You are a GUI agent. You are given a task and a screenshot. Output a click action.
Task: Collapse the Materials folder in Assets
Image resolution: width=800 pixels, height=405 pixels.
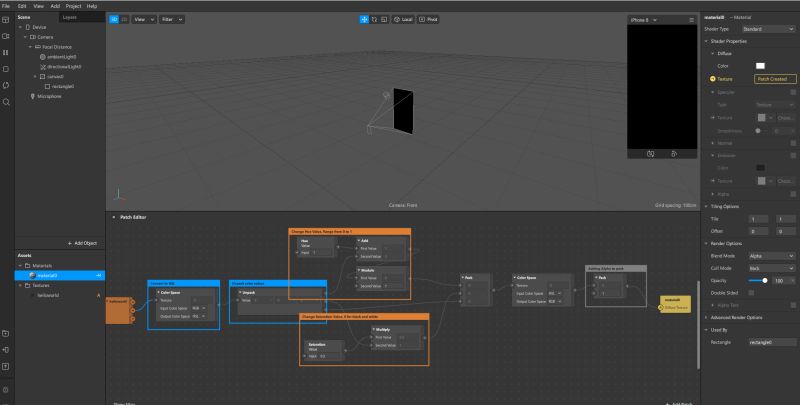pyautogui.click(x=20, y=266)
